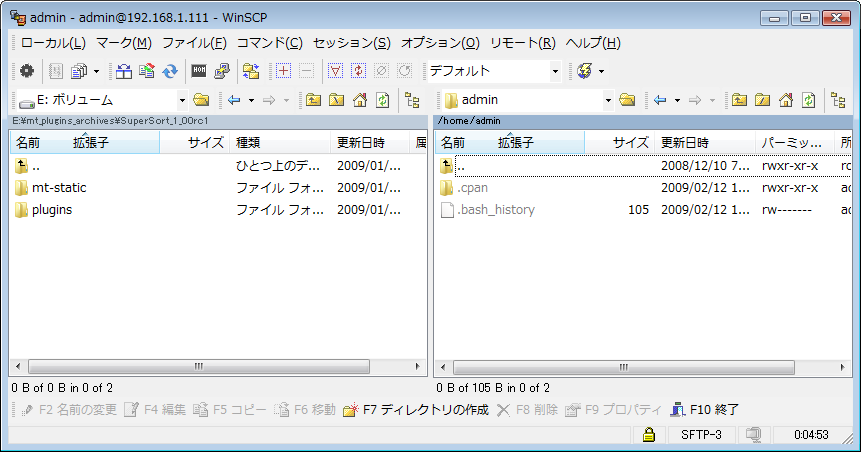Go back in local panel
This screenshot has height=452, width=861.
pyautogui.click(x=234, y=100)
